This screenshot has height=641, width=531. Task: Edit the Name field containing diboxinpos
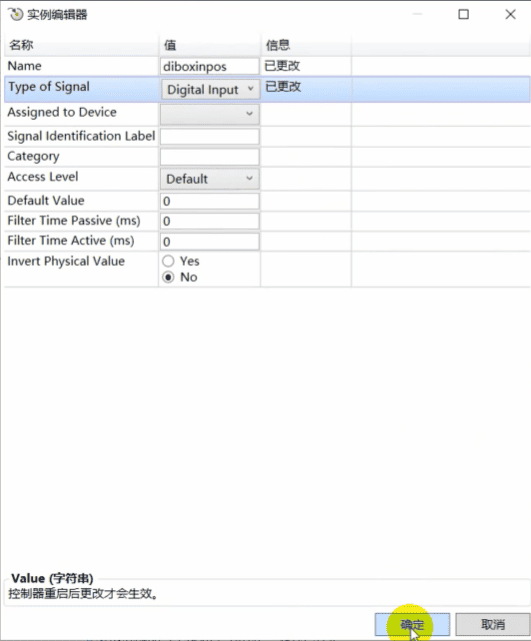210,66
